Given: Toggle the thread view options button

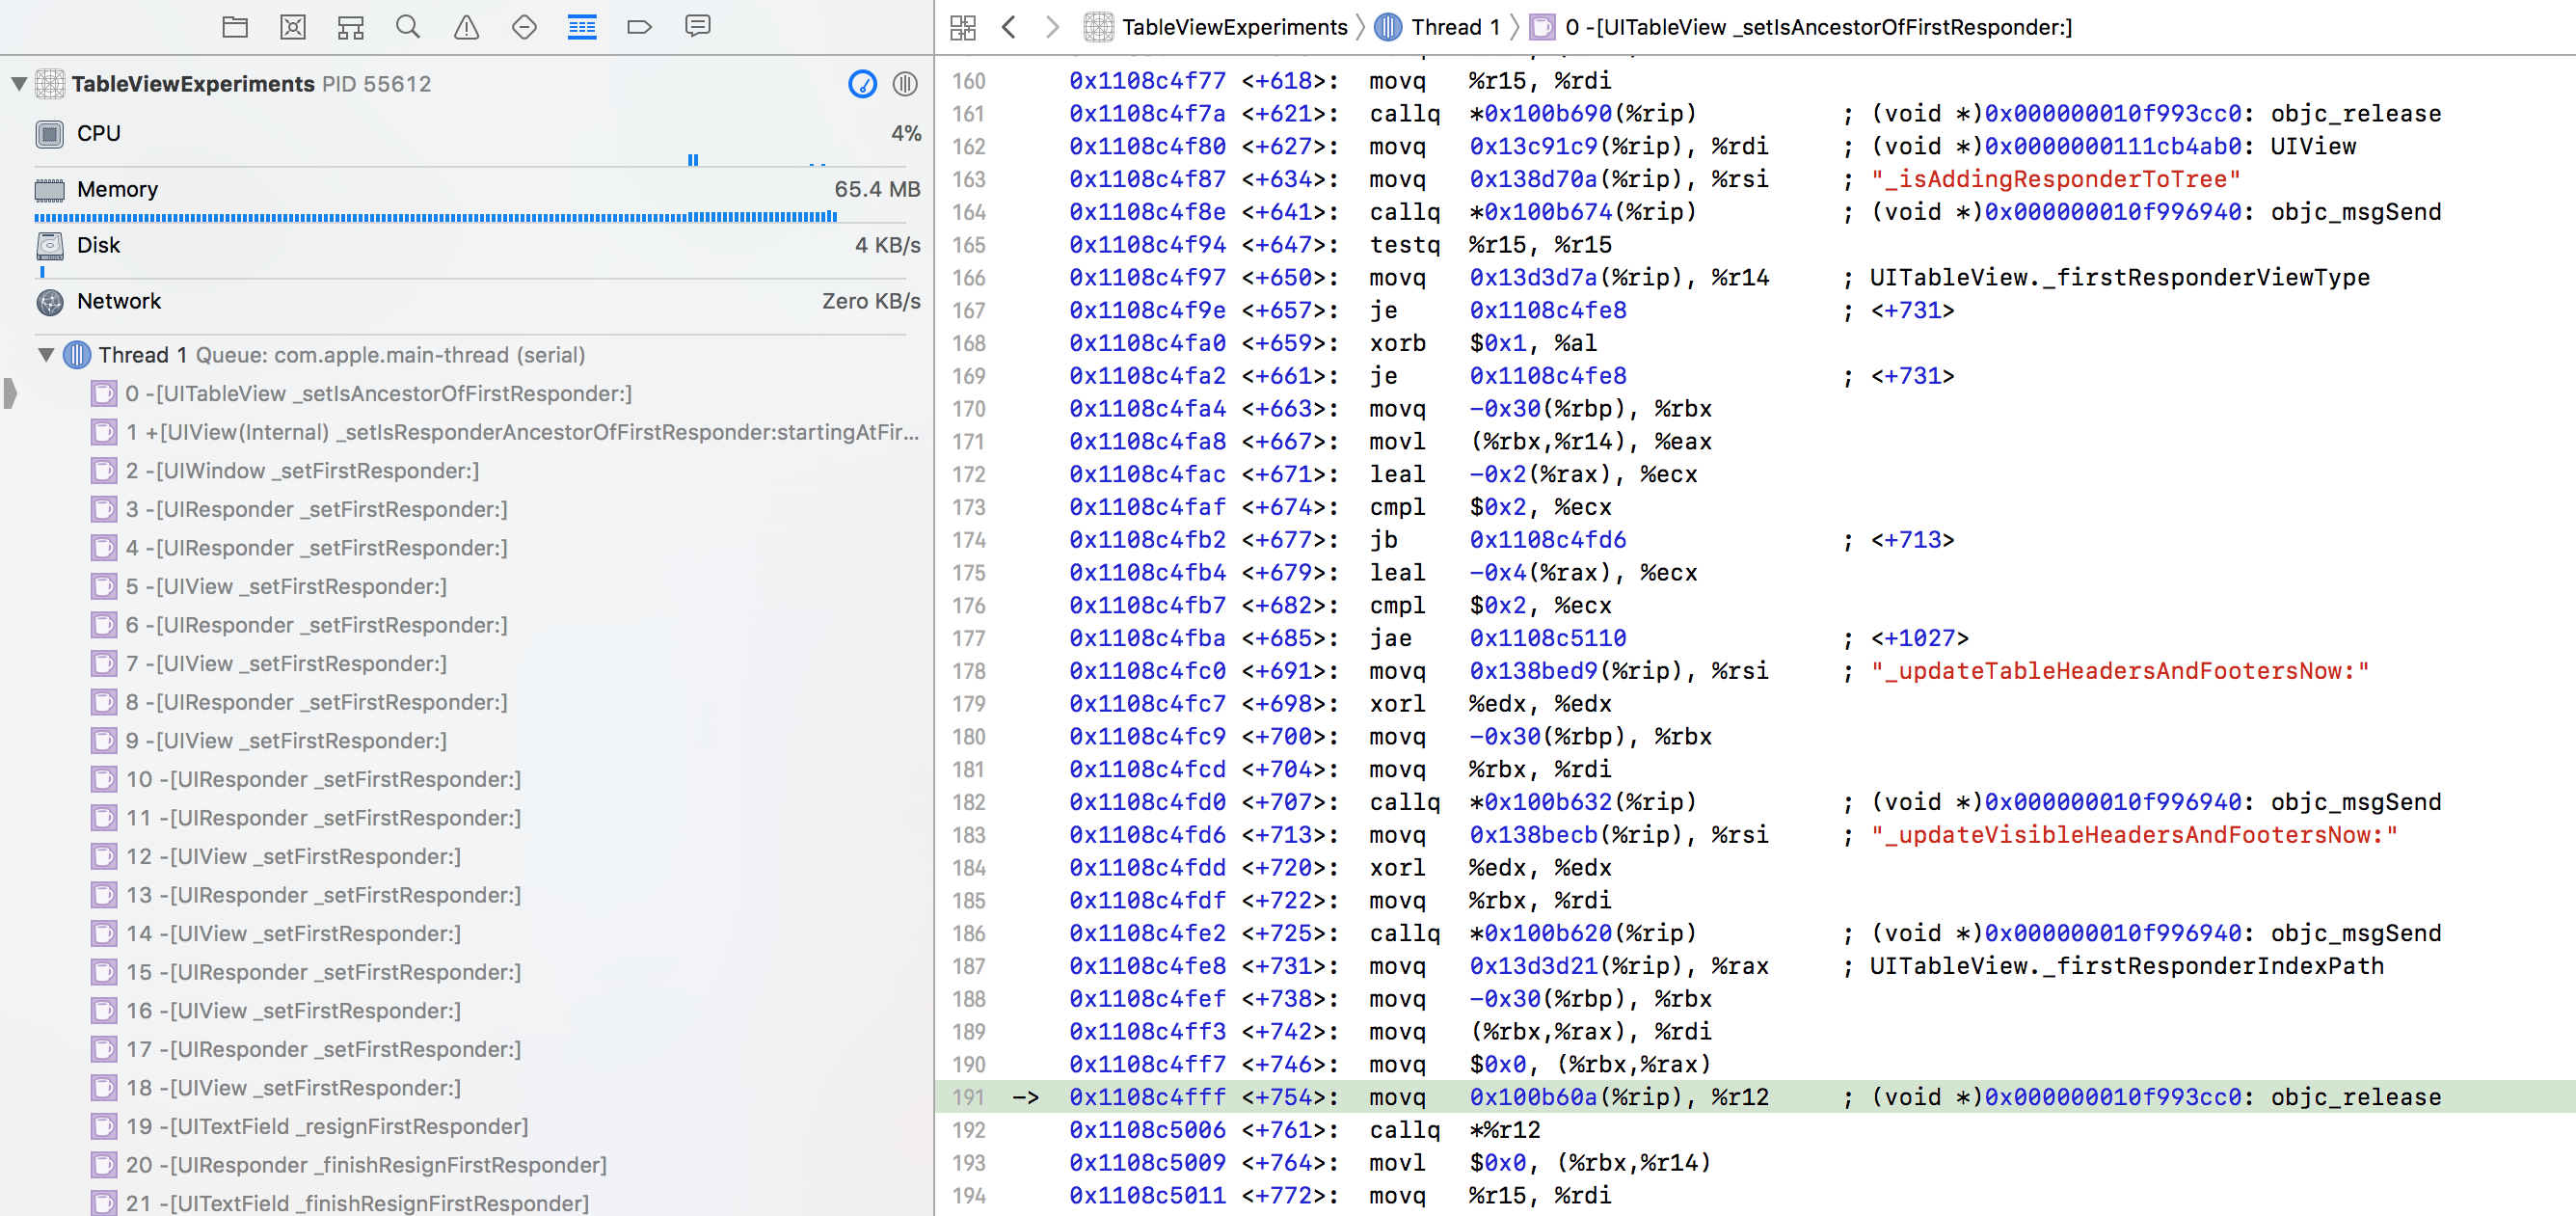Looking at the screenshot, I should coord(905,84).
